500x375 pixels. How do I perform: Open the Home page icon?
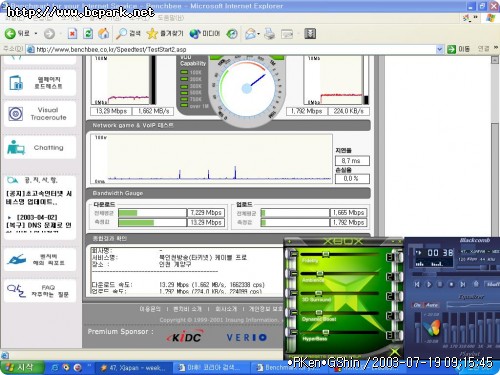click(104, 33)
